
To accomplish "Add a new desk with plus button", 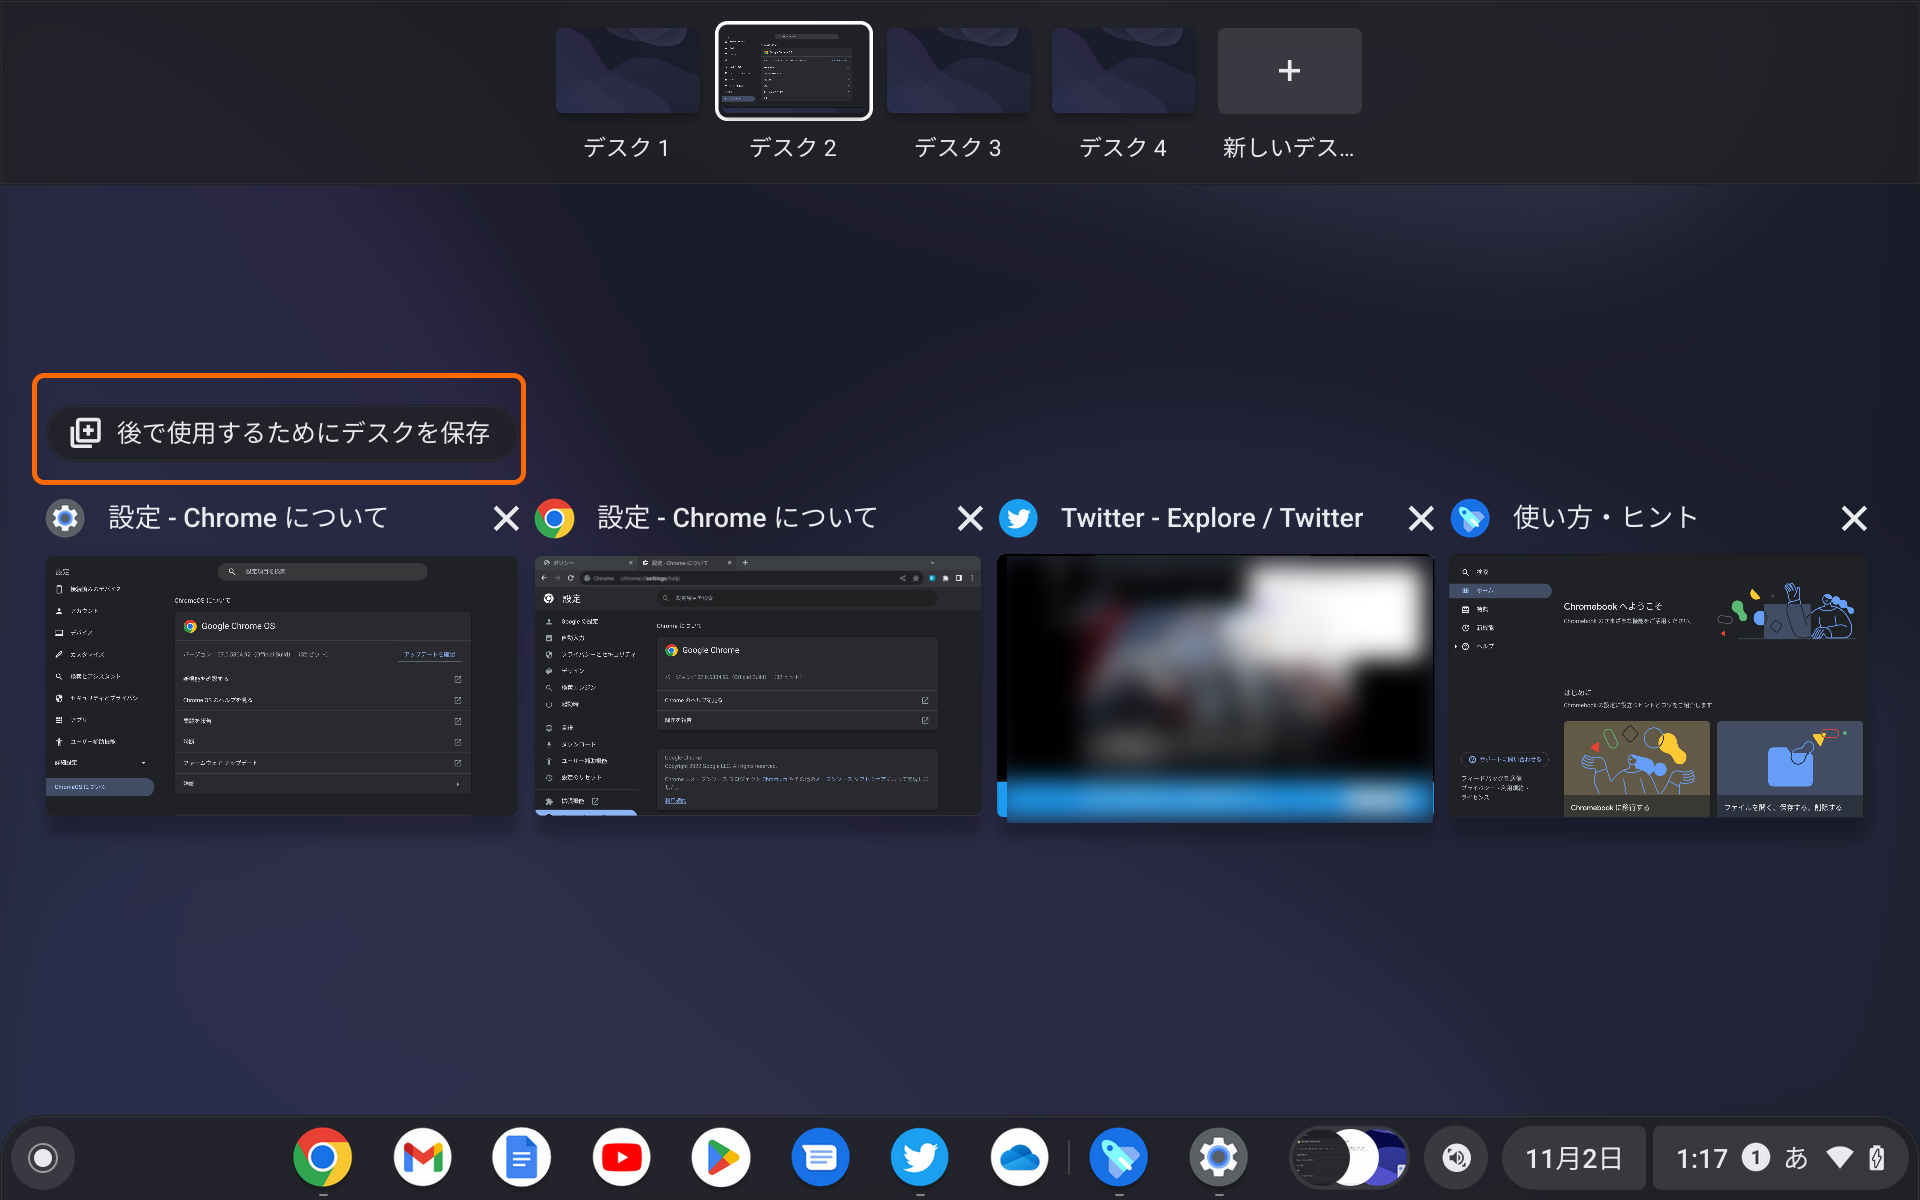I will 1289,71.
